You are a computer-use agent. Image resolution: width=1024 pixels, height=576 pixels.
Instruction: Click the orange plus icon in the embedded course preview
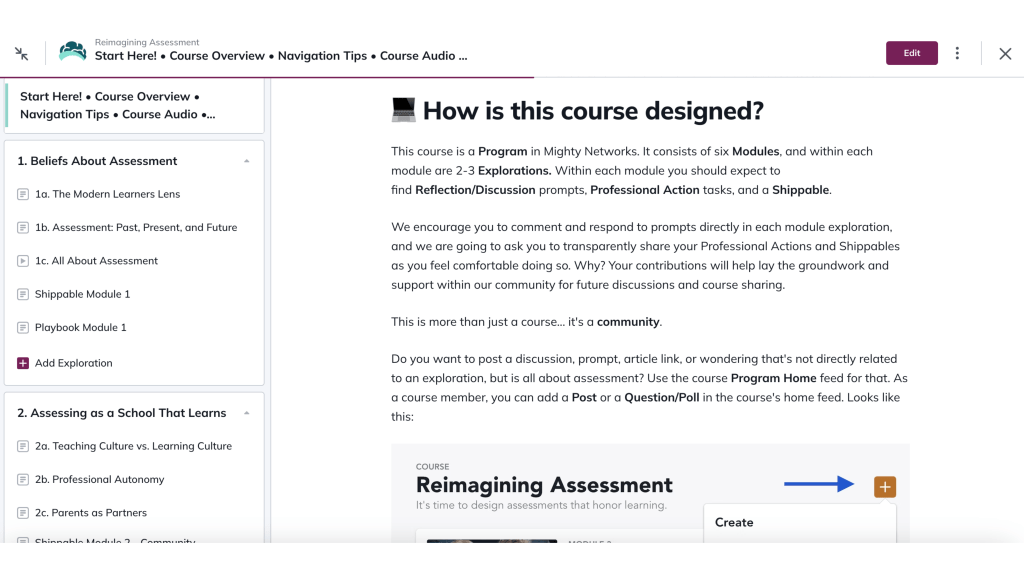click(884, 486)
